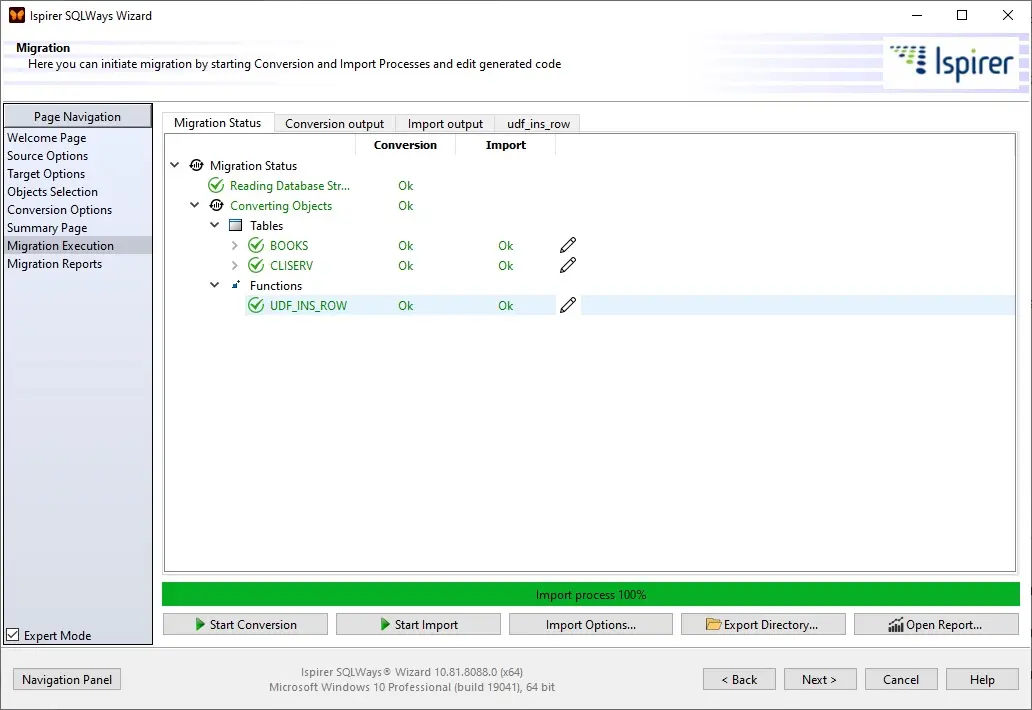The image size is (1032, 710).
Task: Collapse the Functions node
Action: 215,285
